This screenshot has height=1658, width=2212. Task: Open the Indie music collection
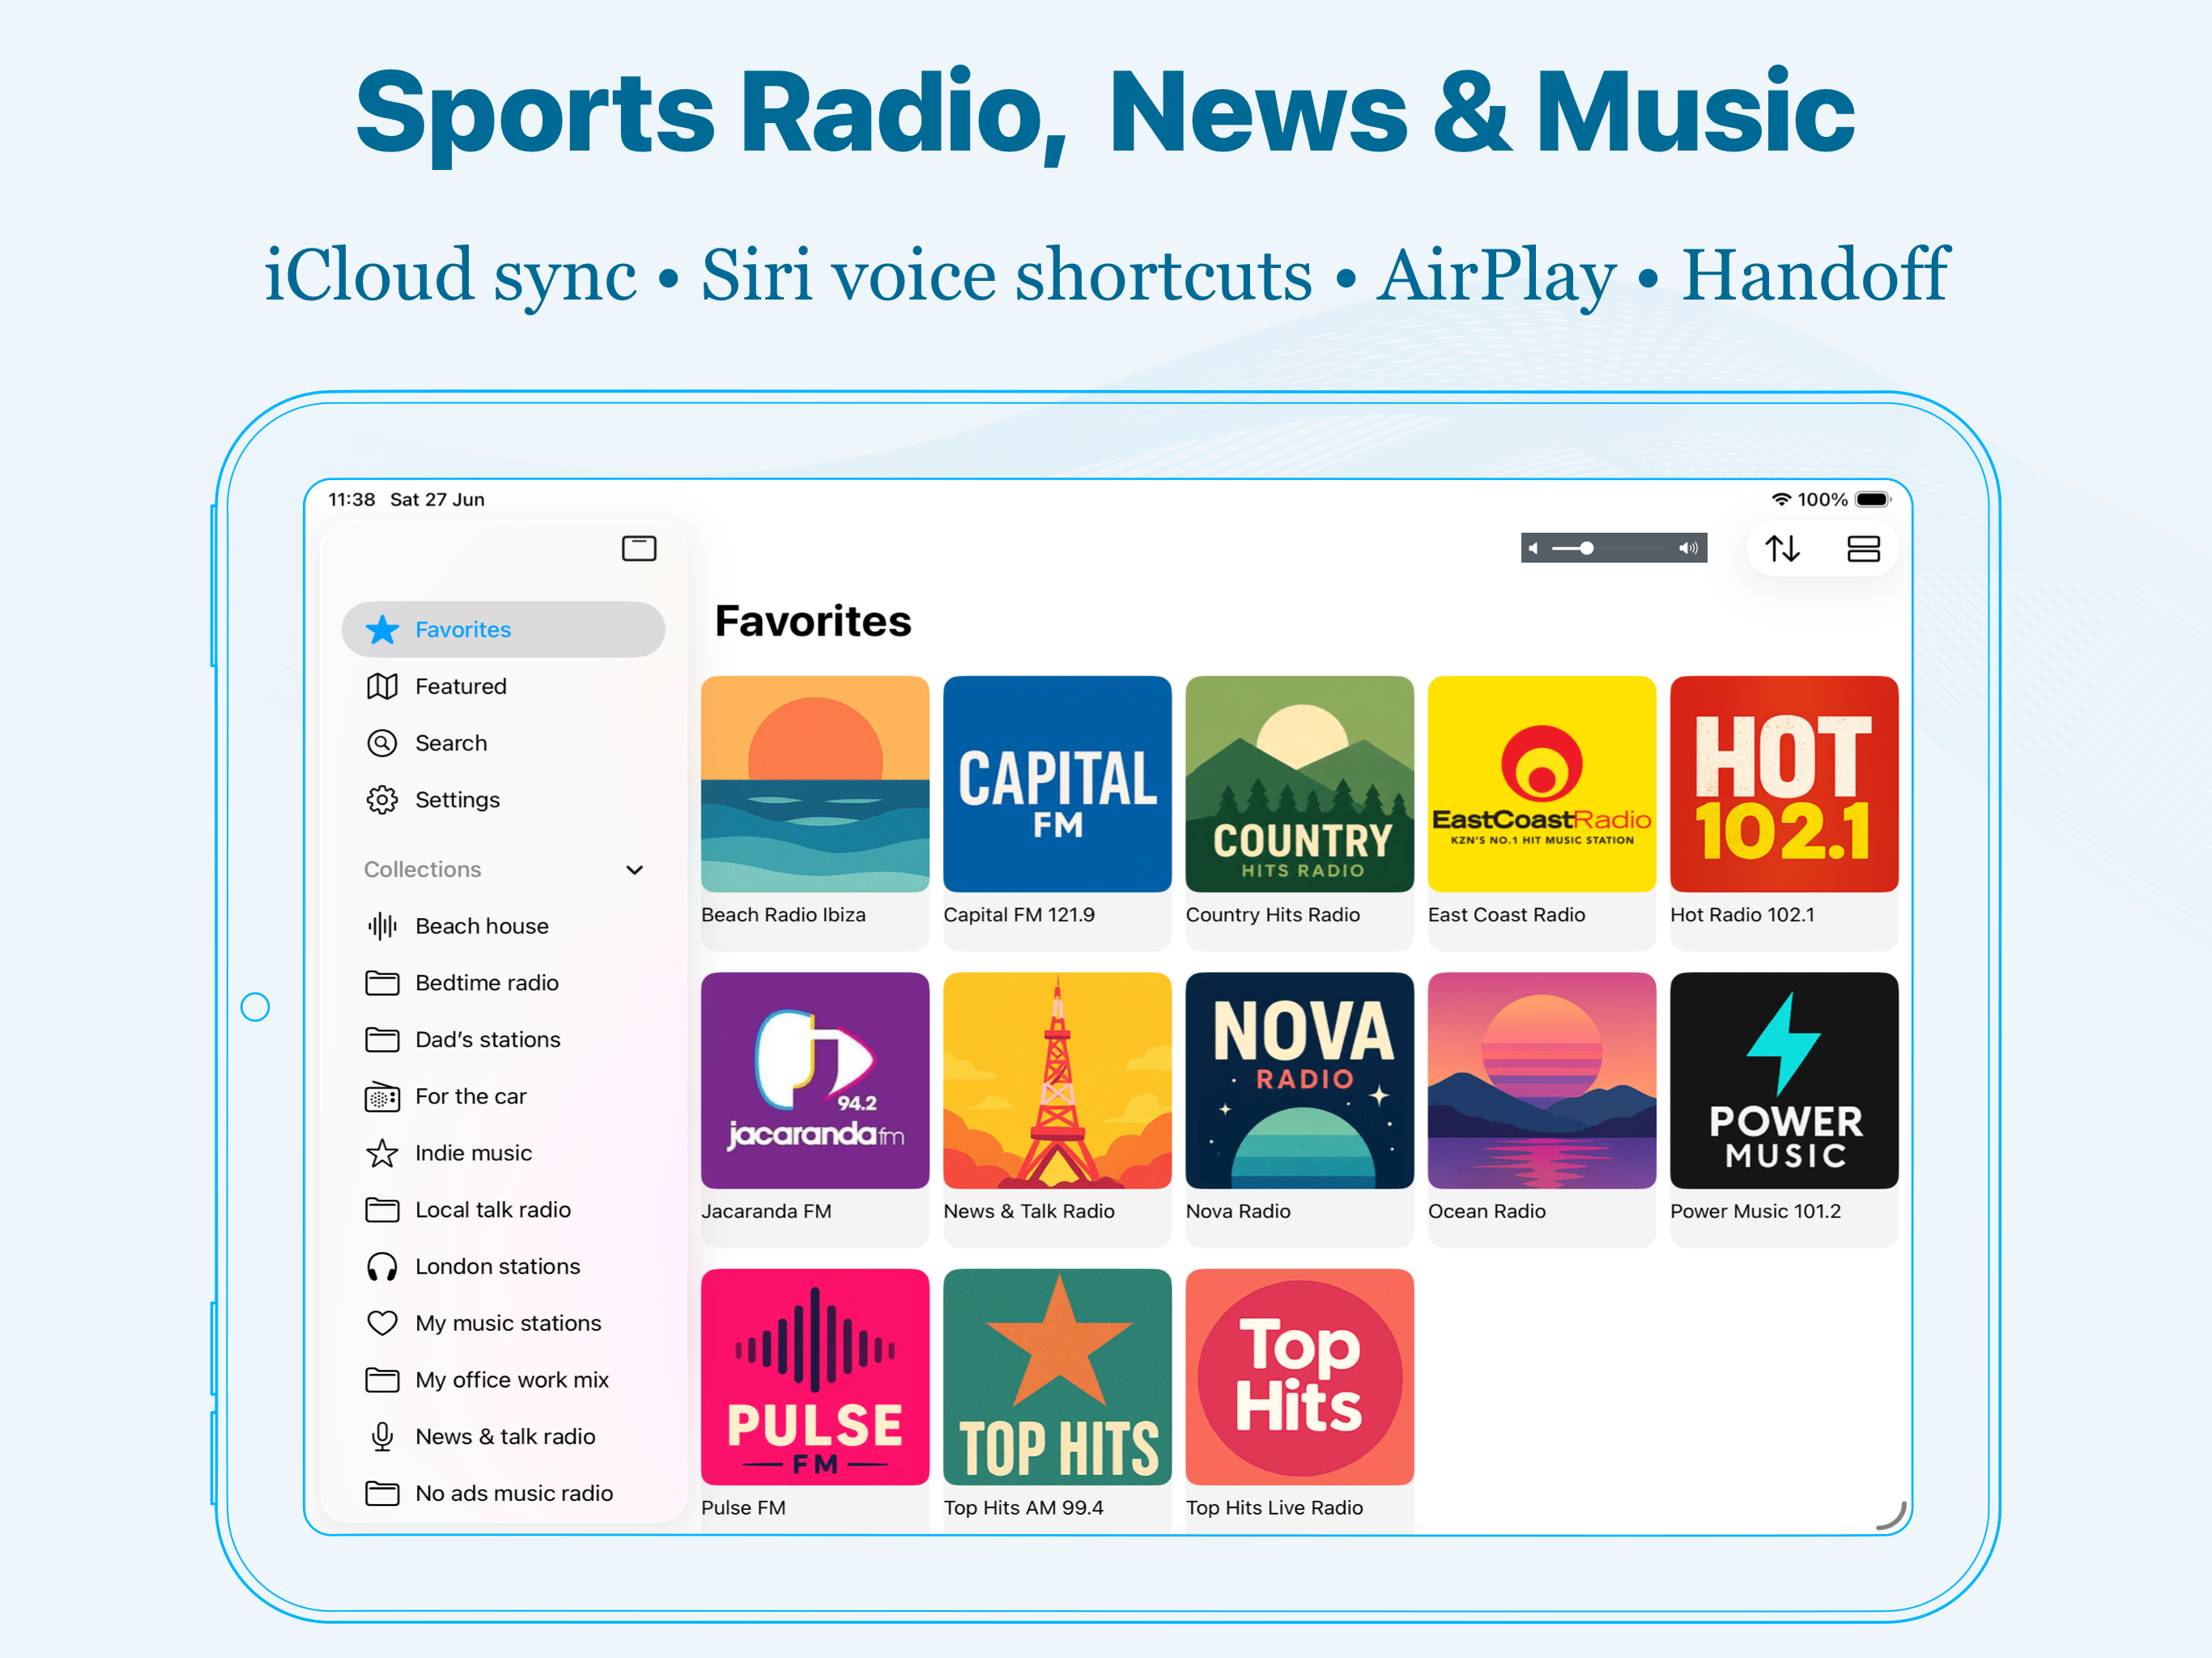(503, 1153)
